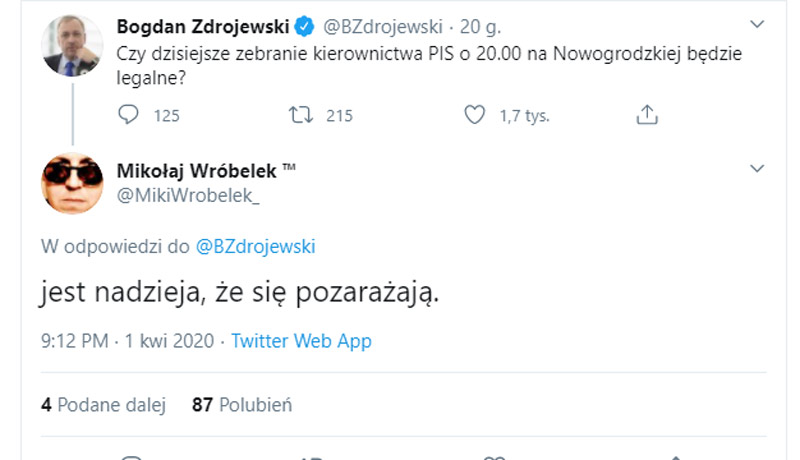Screen dimensions: 800x460
Task: Click the Mikołaj Wróbelek display name
Action: pyautogui.click(x=196, y=172)
